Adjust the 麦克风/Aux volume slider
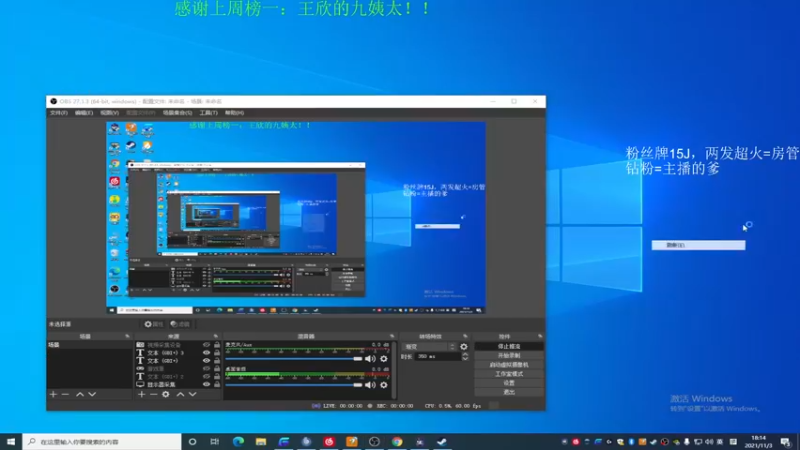Screen dimensions: 800x450 [294, 359]
